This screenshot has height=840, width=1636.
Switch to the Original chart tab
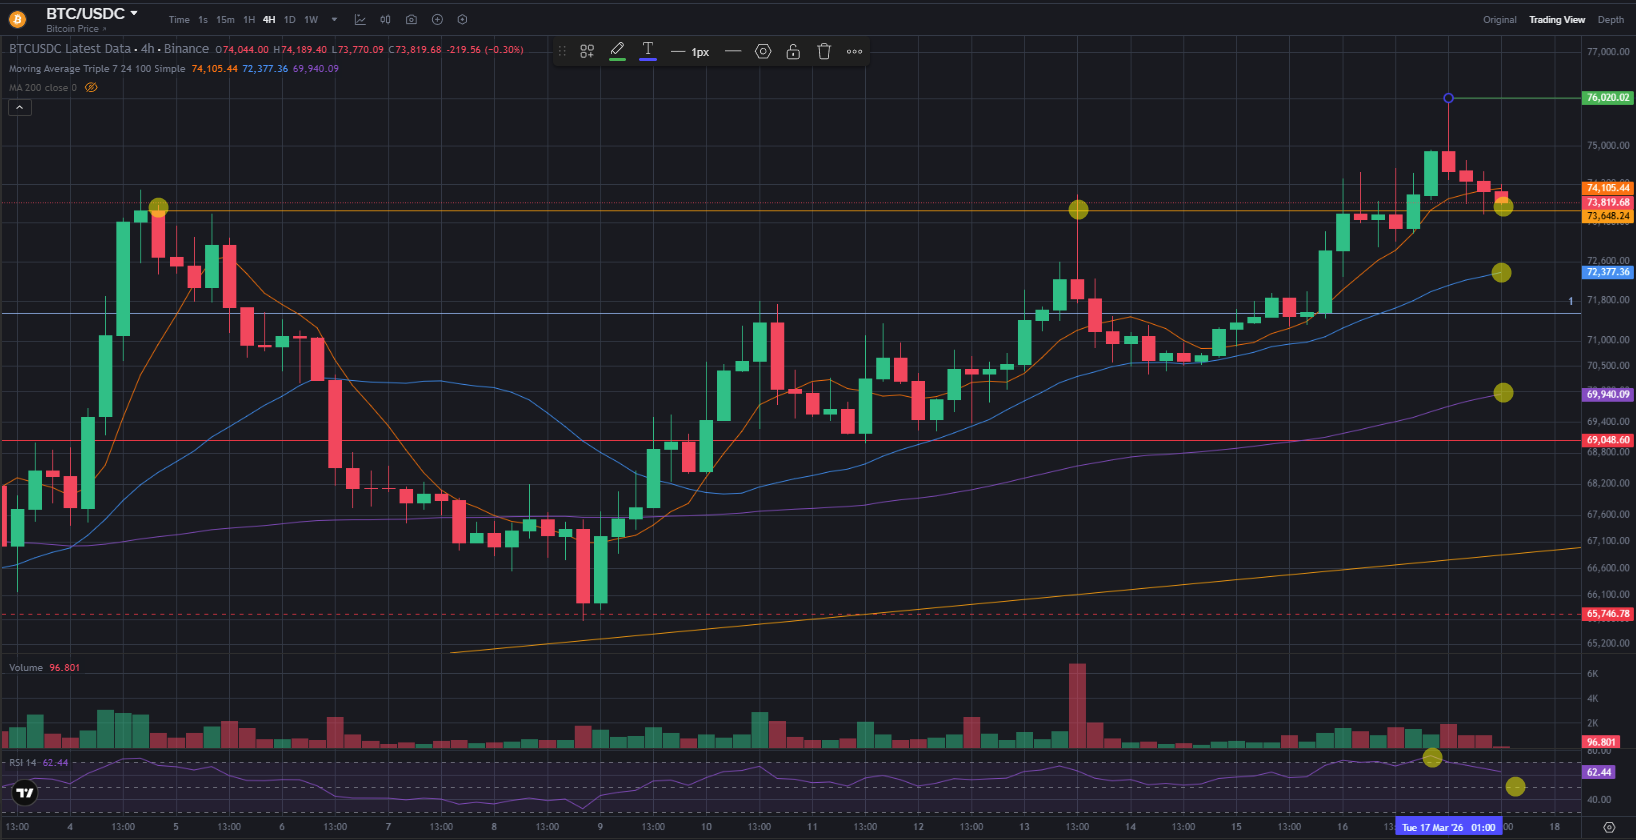coord(1499,20)
